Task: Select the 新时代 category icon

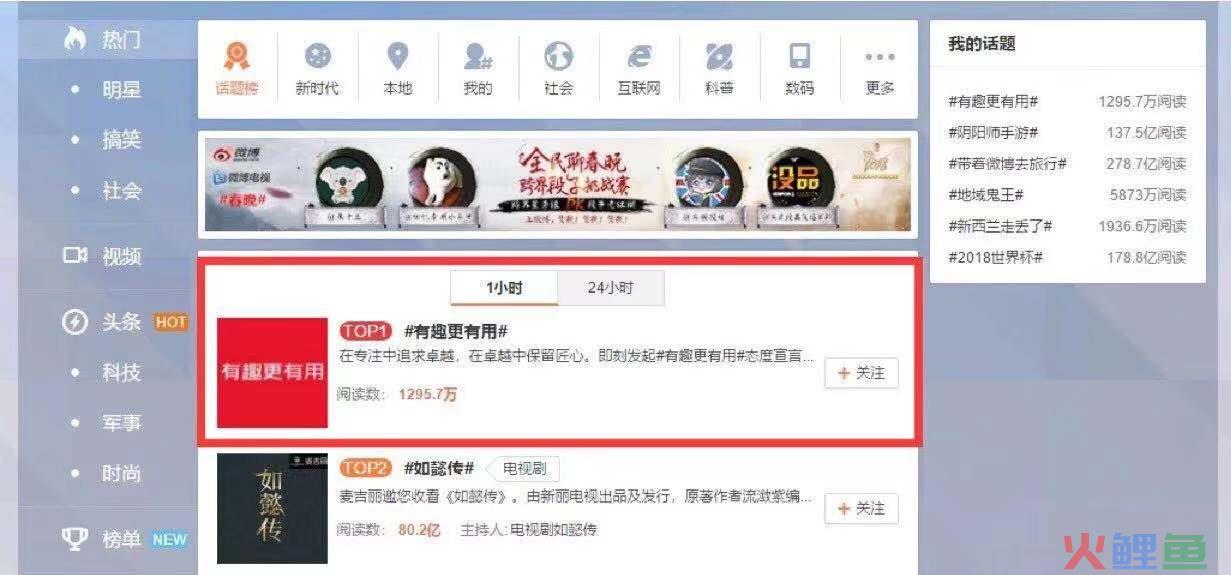Action: pyautogui.click(x=317, y=69)
